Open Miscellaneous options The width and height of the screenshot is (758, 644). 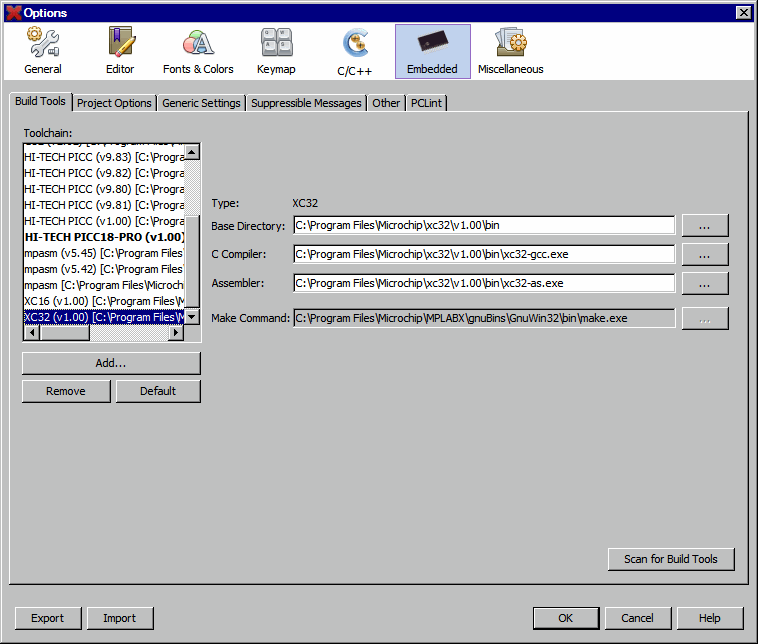click(x=510, y=51)
